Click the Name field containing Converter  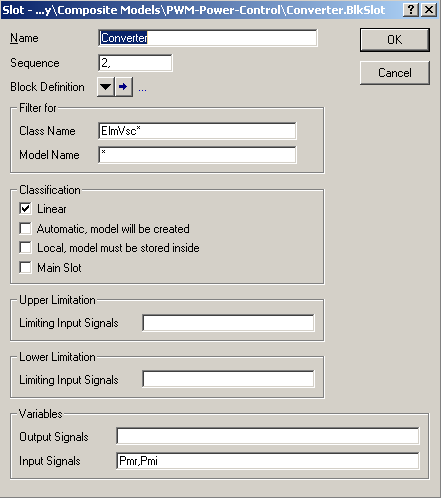[208, 38]
